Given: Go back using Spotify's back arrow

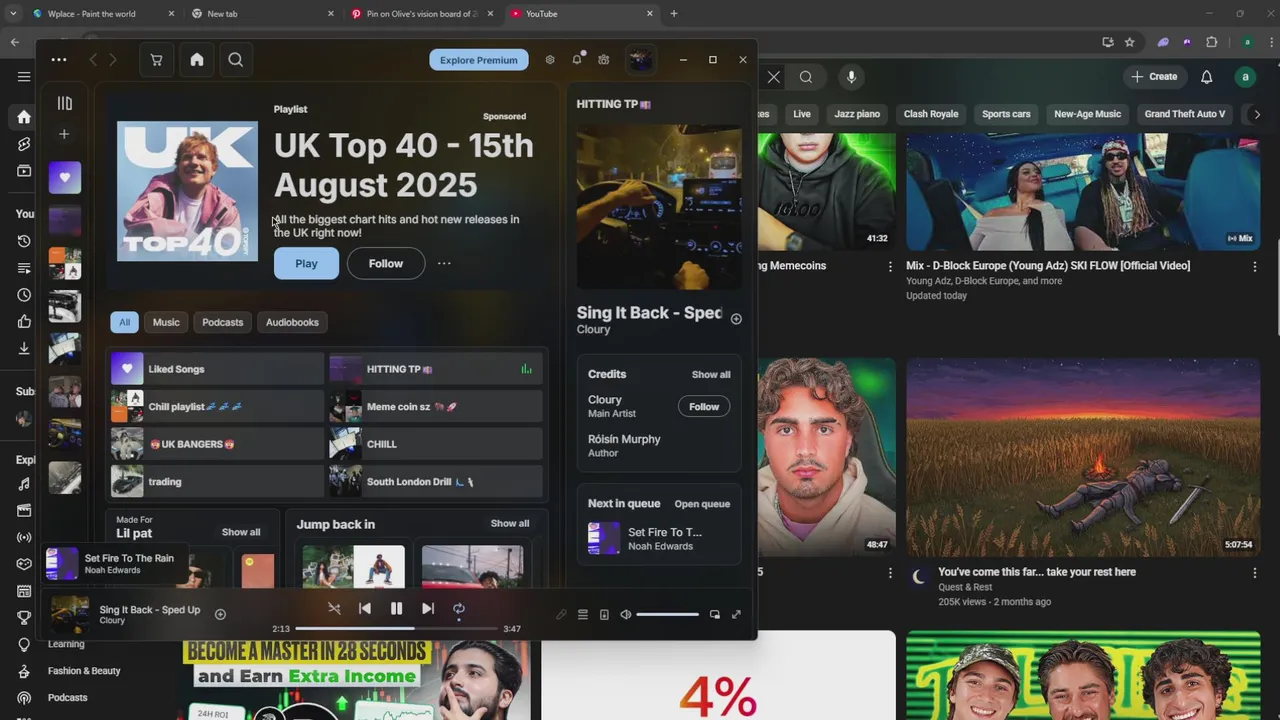Looking at the screenshot, I should tap(93, 60).
